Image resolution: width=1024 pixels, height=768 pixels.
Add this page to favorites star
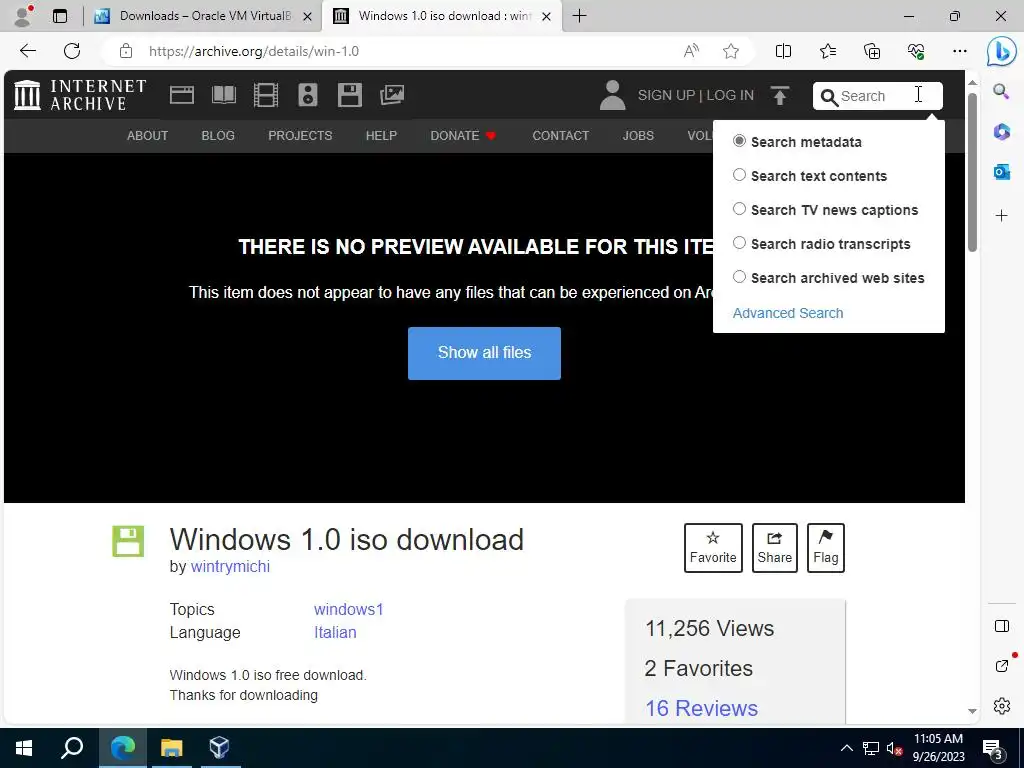[731, 51]
